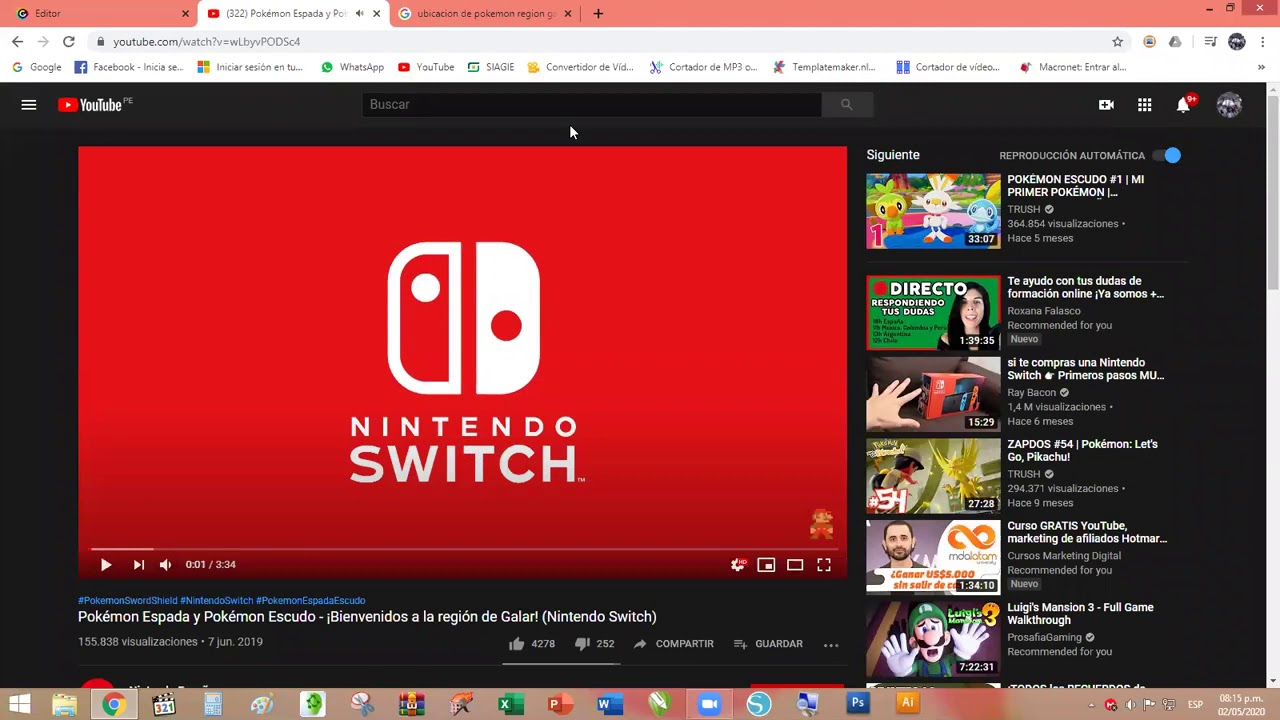Open the Windows Start menu

[19, 704]
